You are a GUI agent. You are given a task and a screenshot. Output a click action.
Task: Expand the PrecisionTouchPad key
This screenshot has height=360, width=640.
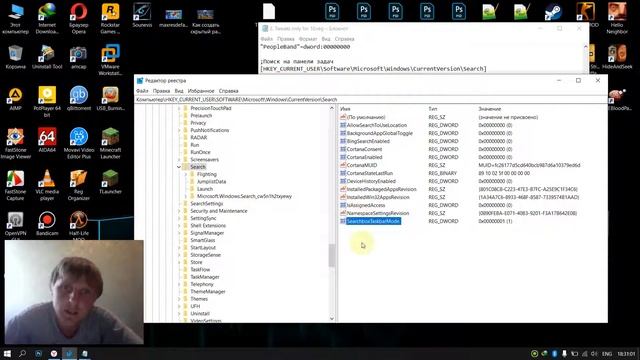coord(179,108)
